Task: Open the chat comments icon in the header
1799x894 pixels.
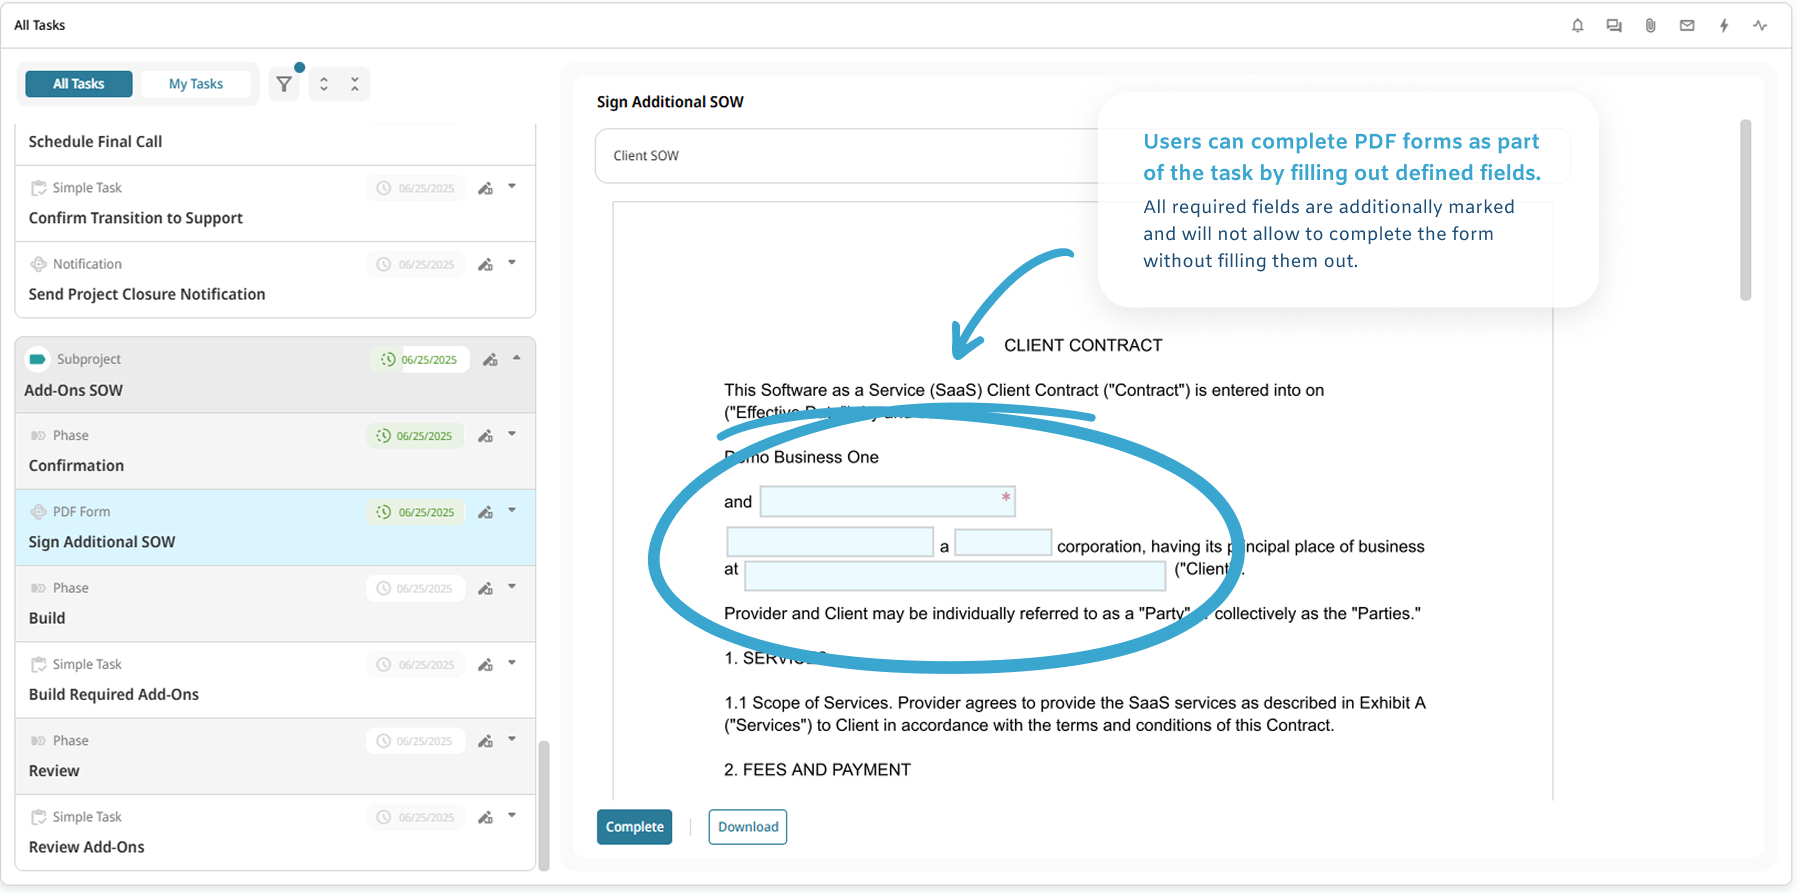Action: (1614, 26)
